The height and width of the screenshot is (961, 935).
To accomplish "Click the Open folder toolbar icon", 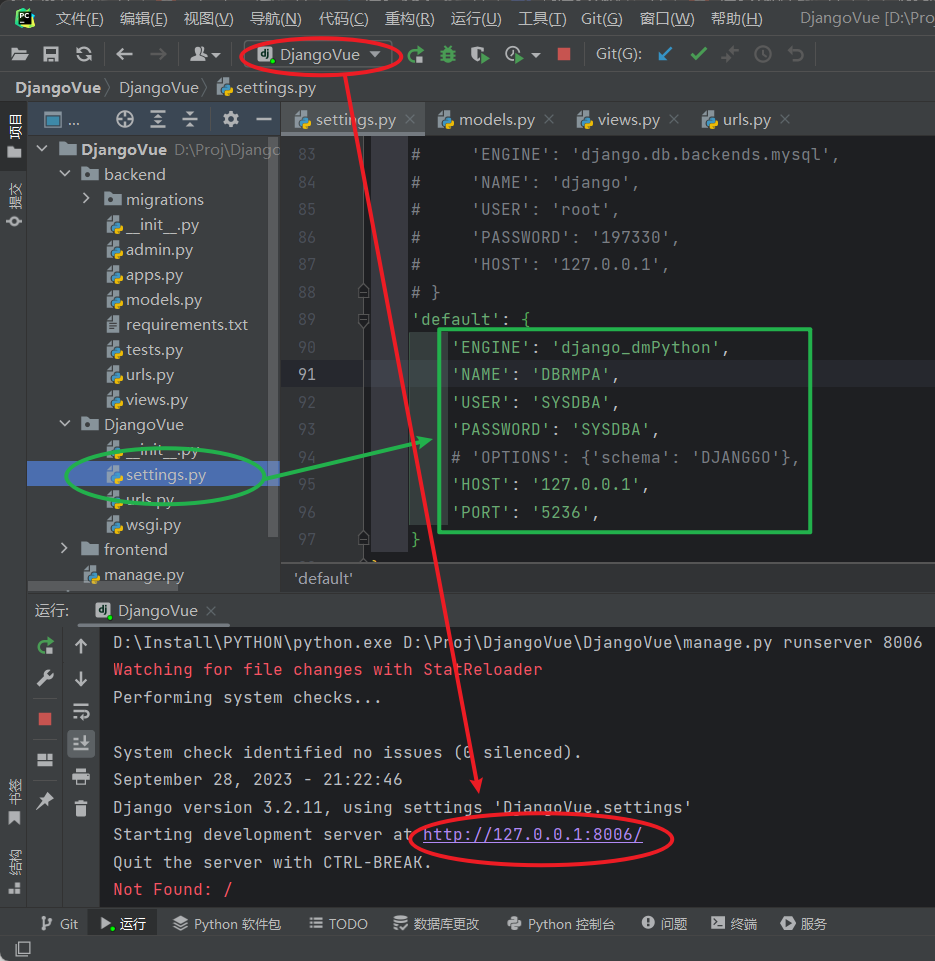I will tap(20, 55).
